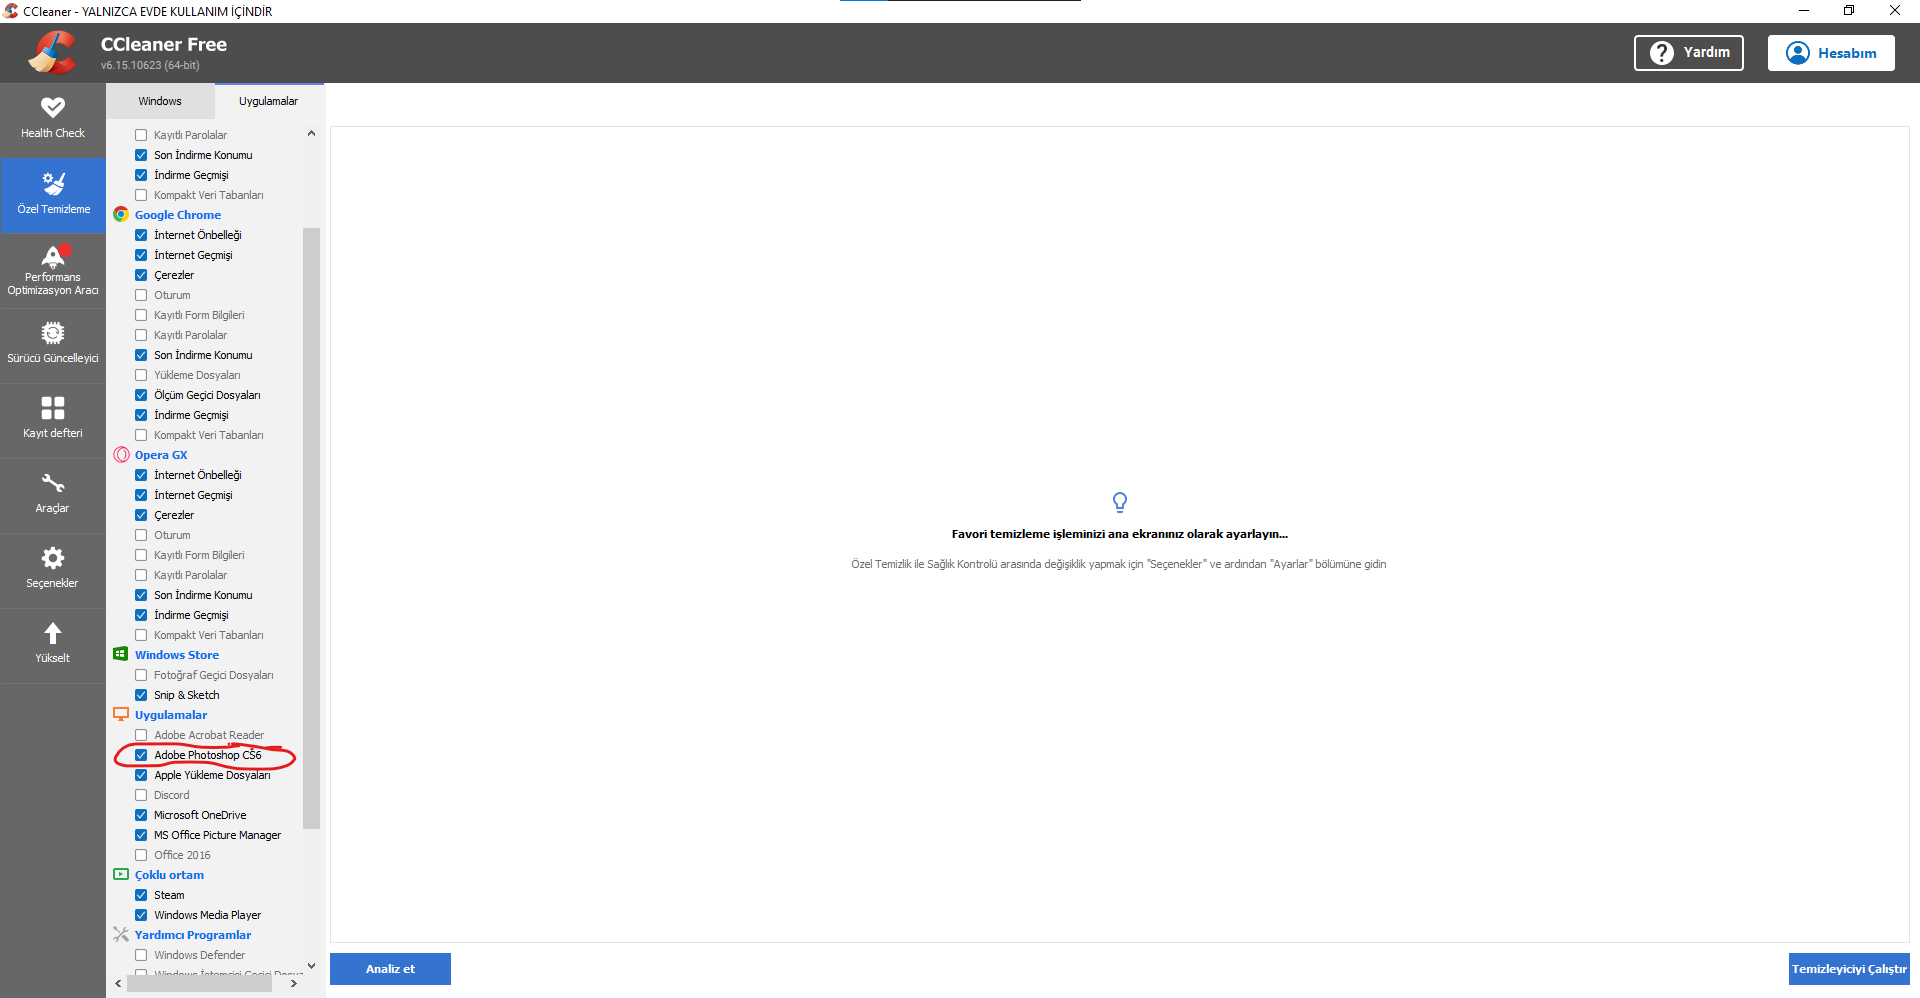Toggle MS Office Picture Manager
Image resolution: width=1920 pixels, height=998 pixels.
point(141,835)
